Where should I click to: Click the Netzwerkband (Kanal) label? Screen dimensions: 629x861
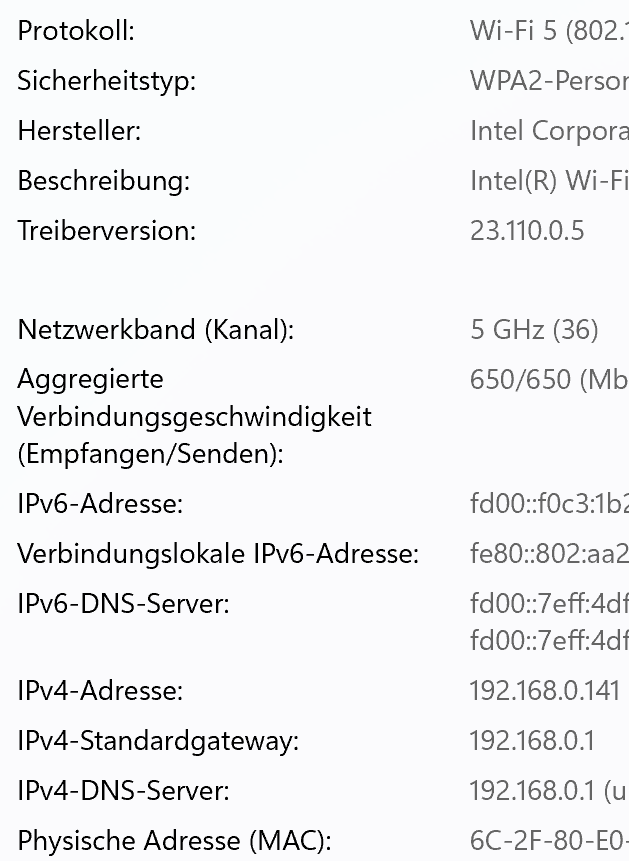coord(156,330)
